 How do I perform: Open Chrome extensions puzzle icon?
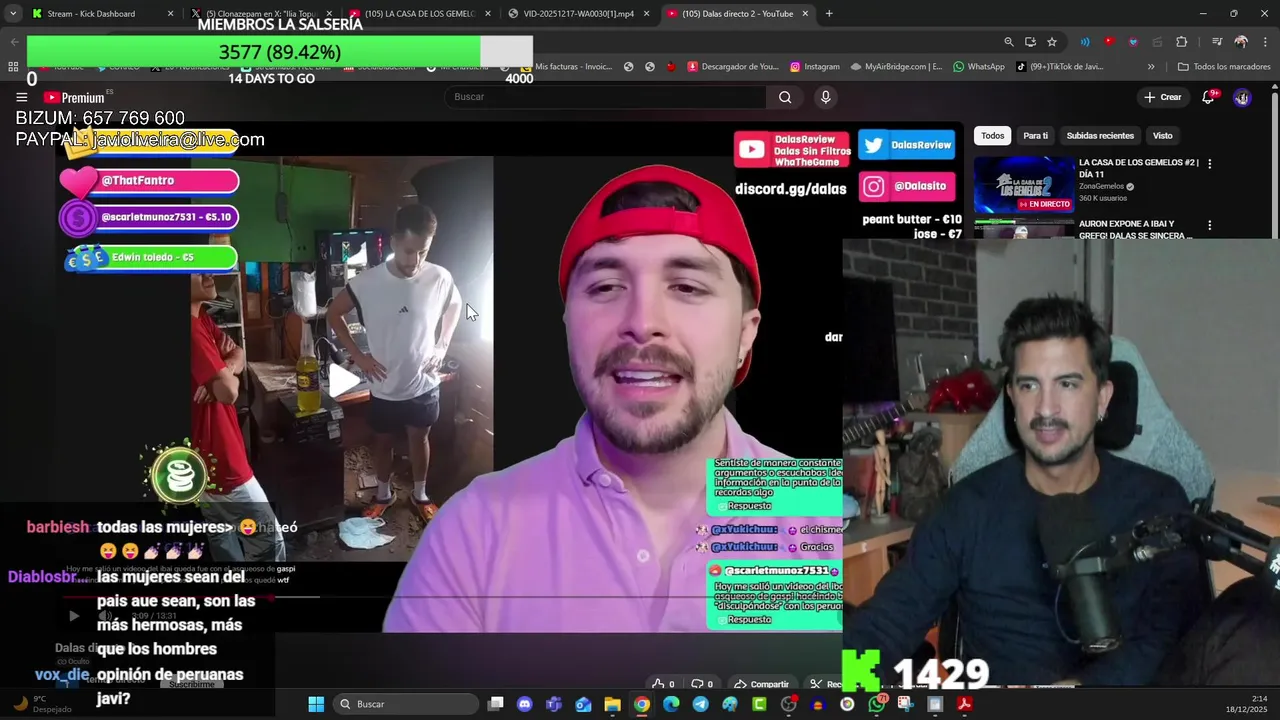click(x=1182, y=42)
